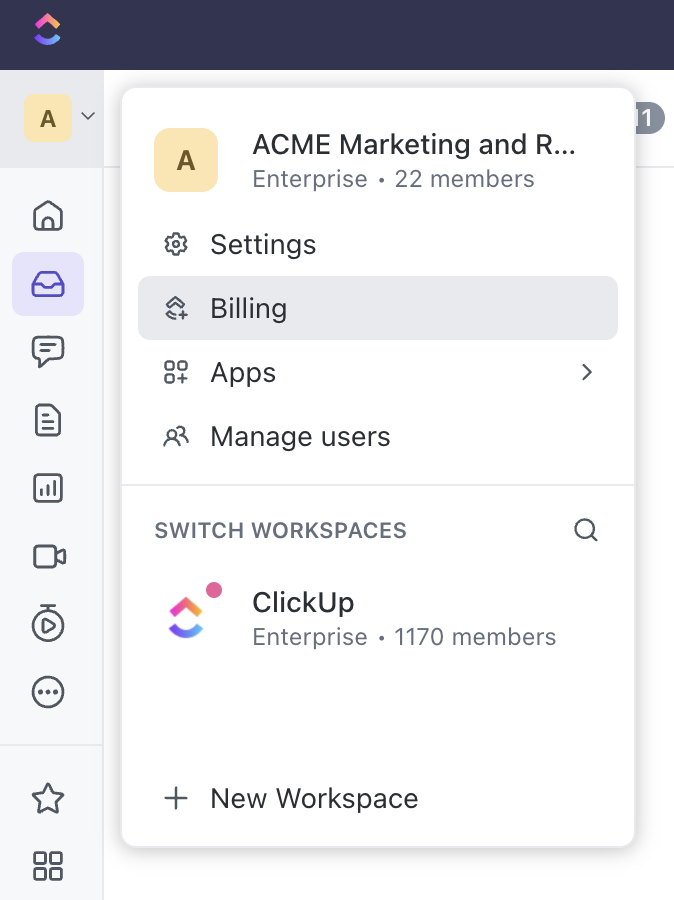The image size is (674, 900).
Task: Open the Inbox sidebar icon
Action: pos(48,285)
